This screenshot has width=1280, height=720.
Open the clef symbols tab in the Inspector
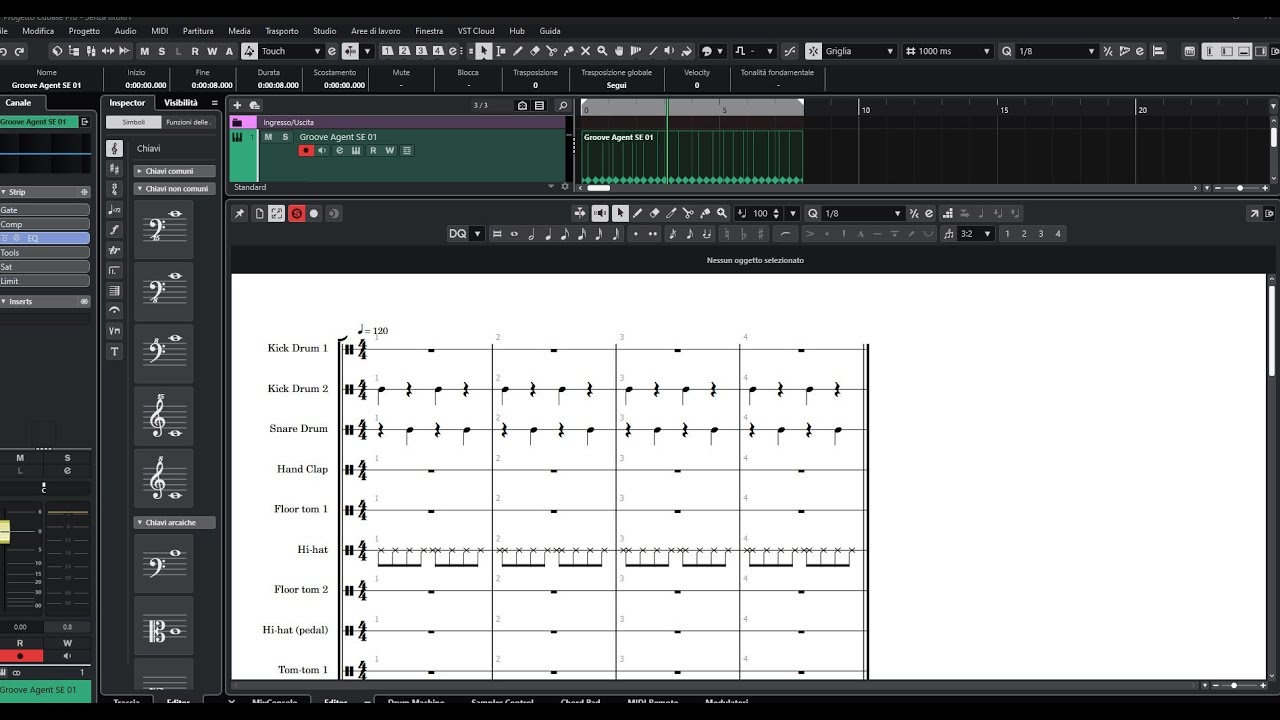[x=114, y=148]
